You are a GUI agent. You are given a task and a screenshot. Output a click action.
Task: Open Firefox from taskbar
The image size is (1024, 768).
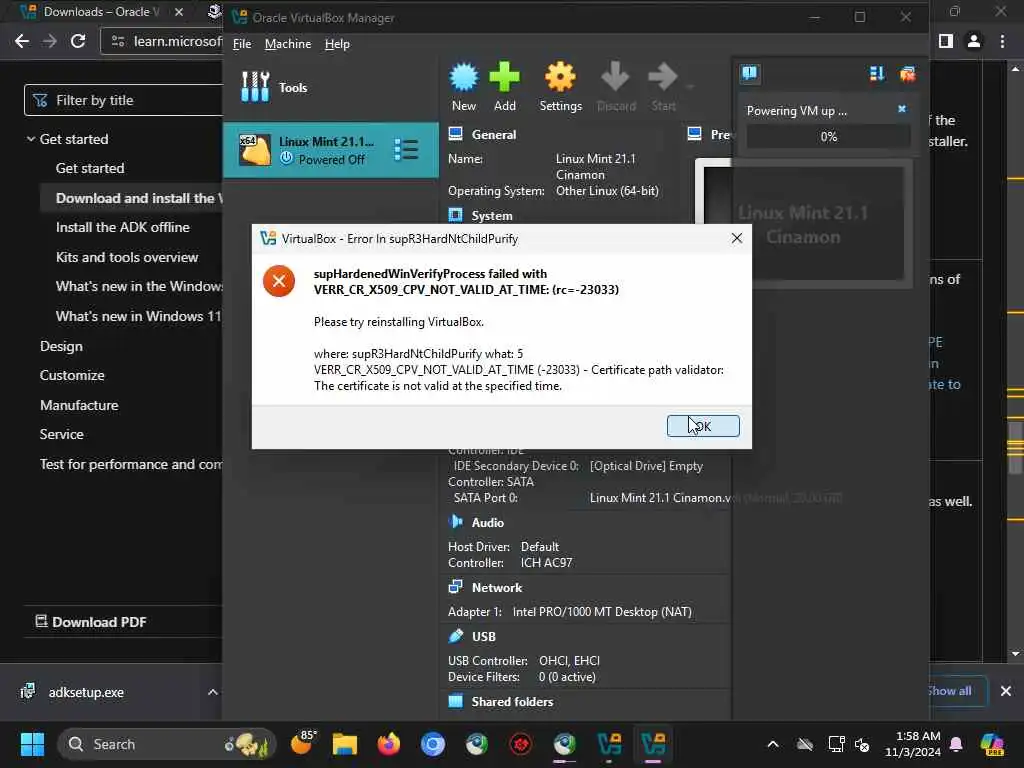[389, 744]
